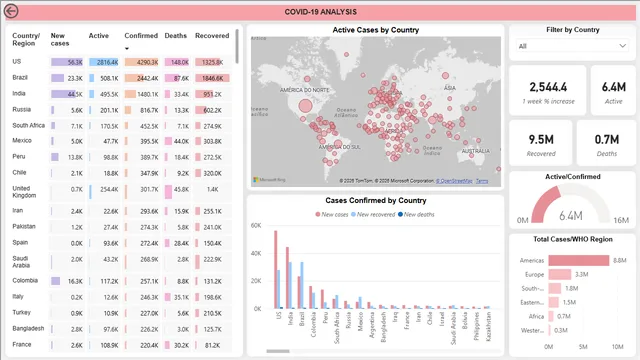
Task: Click the Brazil bubble near América do Sul
Action: click(338, 144)
